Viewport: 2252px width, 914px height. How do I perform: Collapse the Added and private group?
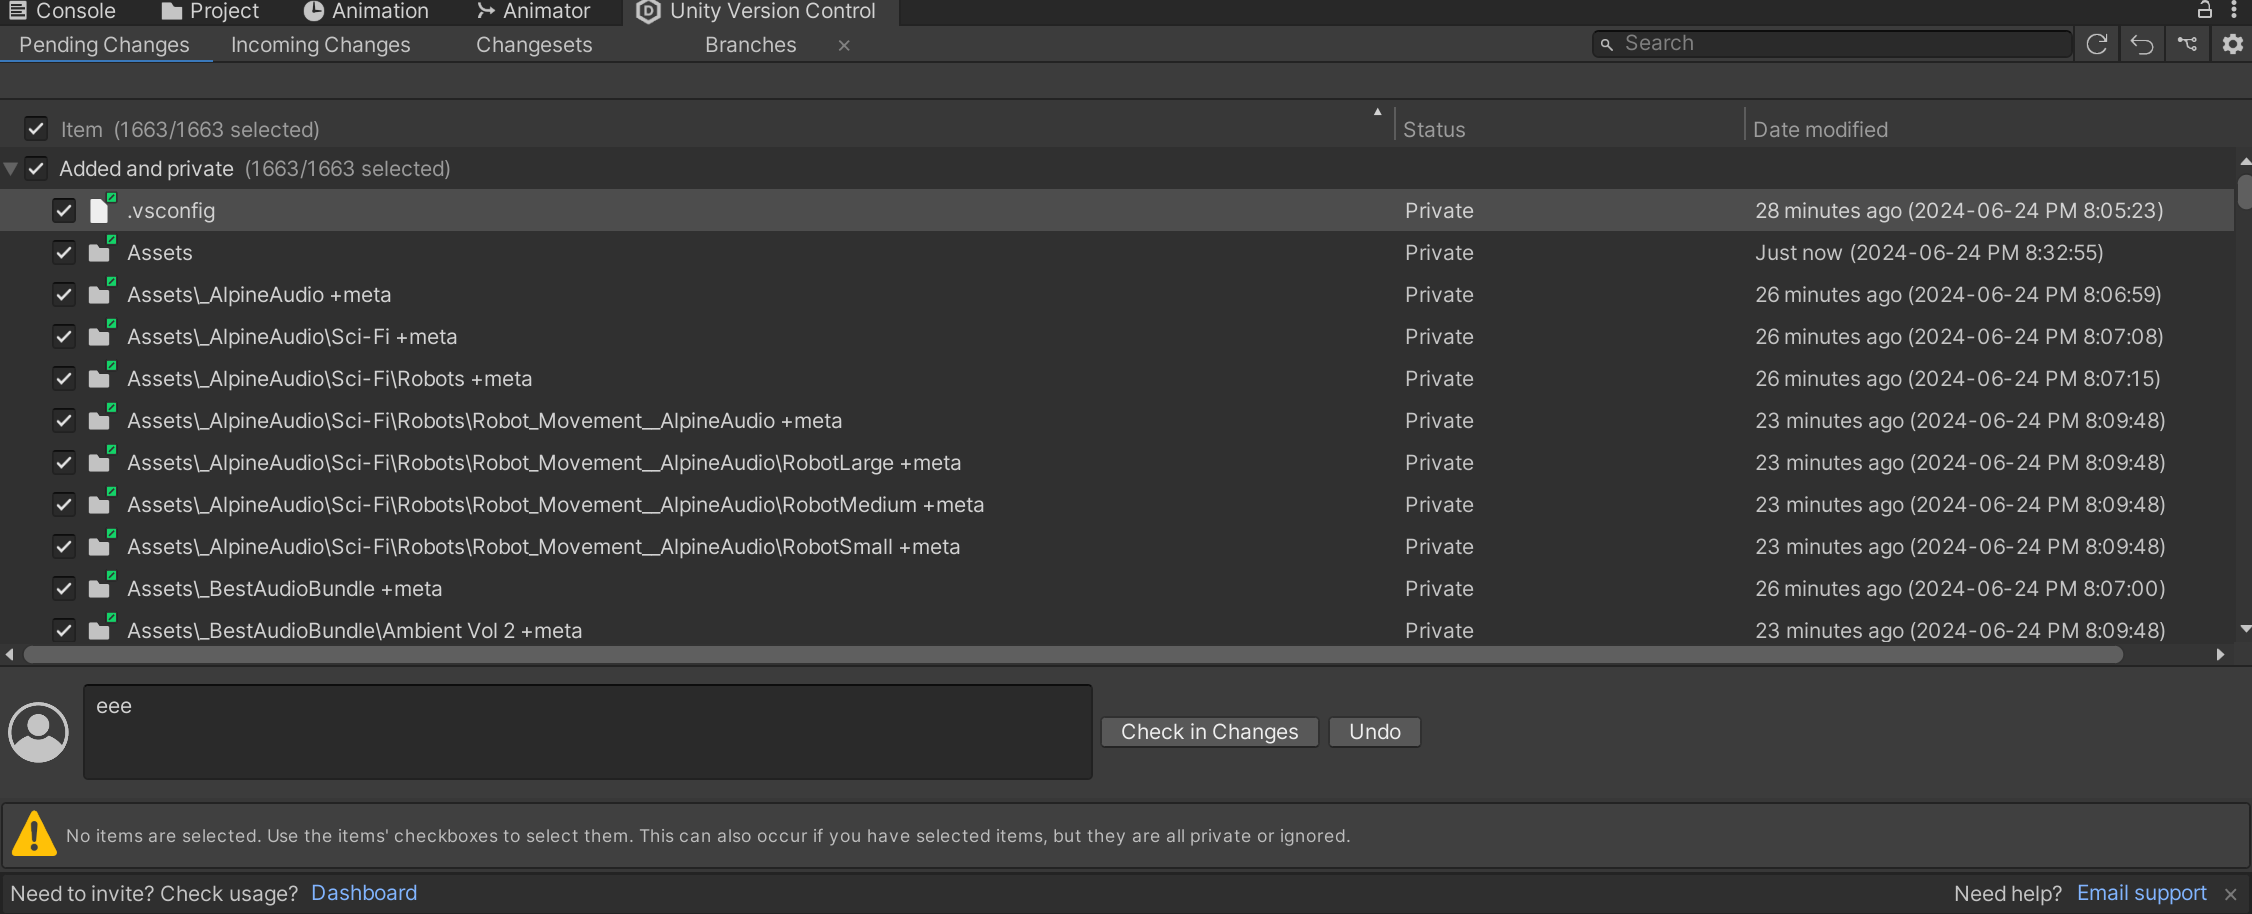point(9,168)
